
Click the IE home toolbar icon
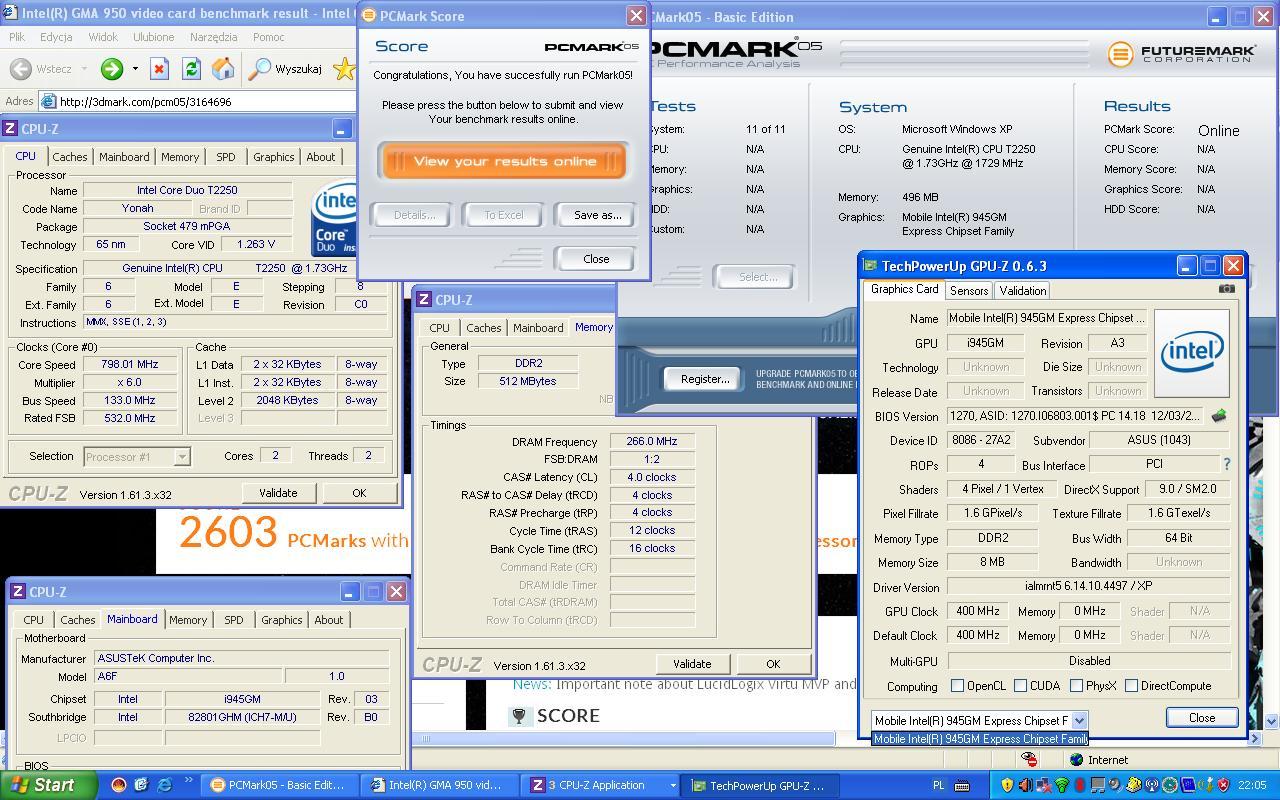tap(223, 69)
